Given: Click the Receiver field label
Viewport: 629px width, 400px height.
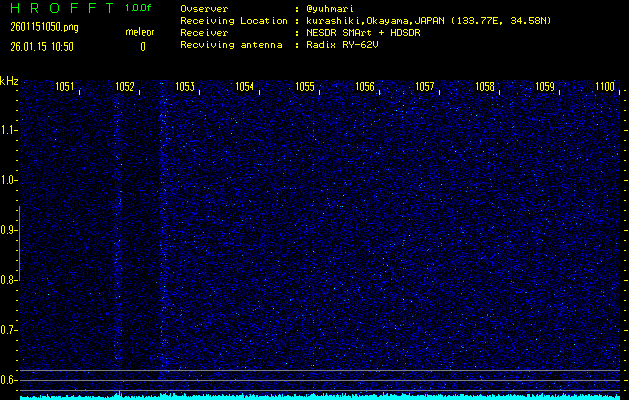Looking at the screenshot, I should click(204, 33).
